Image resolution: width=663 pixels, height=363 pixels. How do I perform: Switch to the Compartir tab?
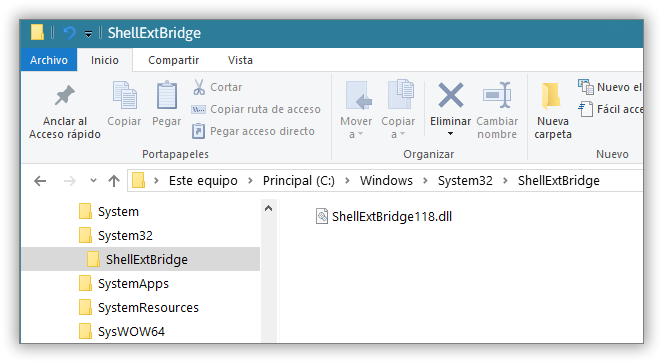point(173,60)
